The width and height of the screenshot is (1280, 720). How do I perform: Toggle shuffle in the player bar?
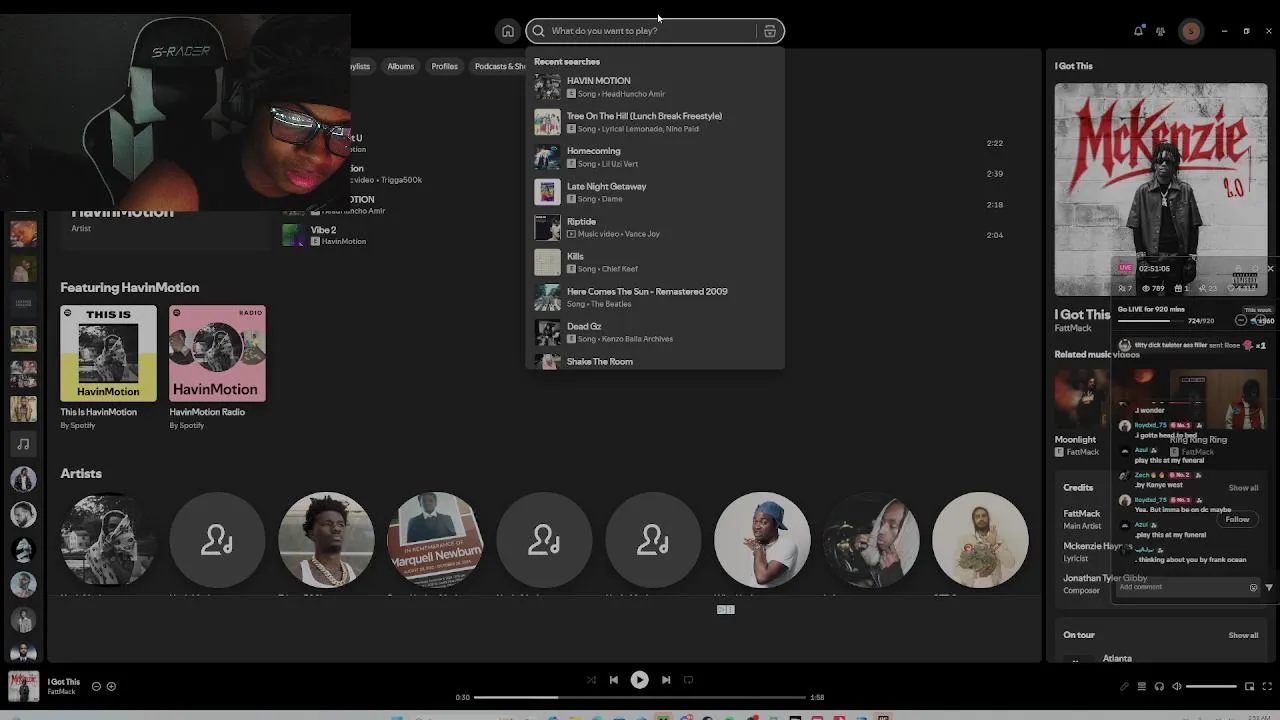pyautogui.click(x=591, y=680)
